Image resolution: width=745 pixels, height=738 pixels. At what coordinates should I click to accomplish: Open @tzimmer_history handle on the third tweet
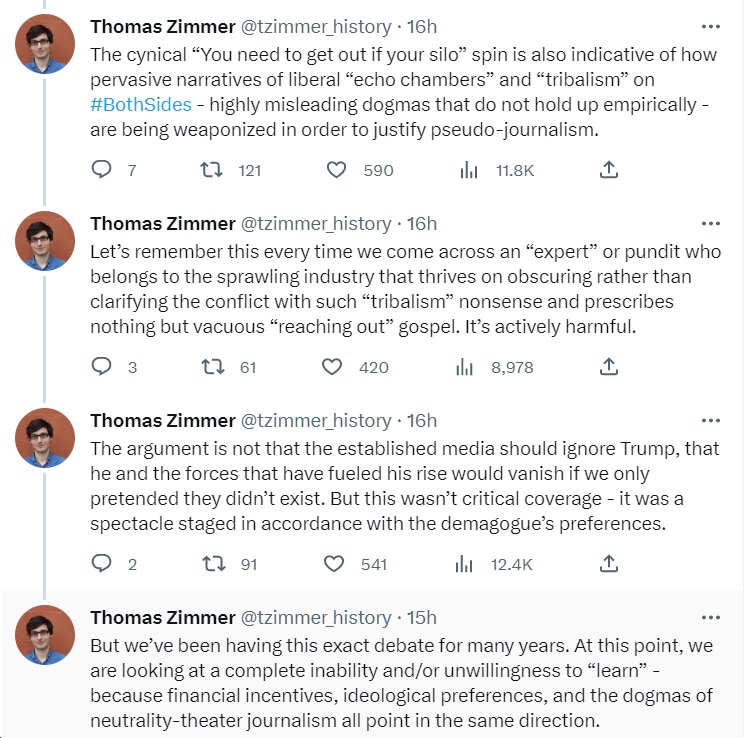[316, 421]
